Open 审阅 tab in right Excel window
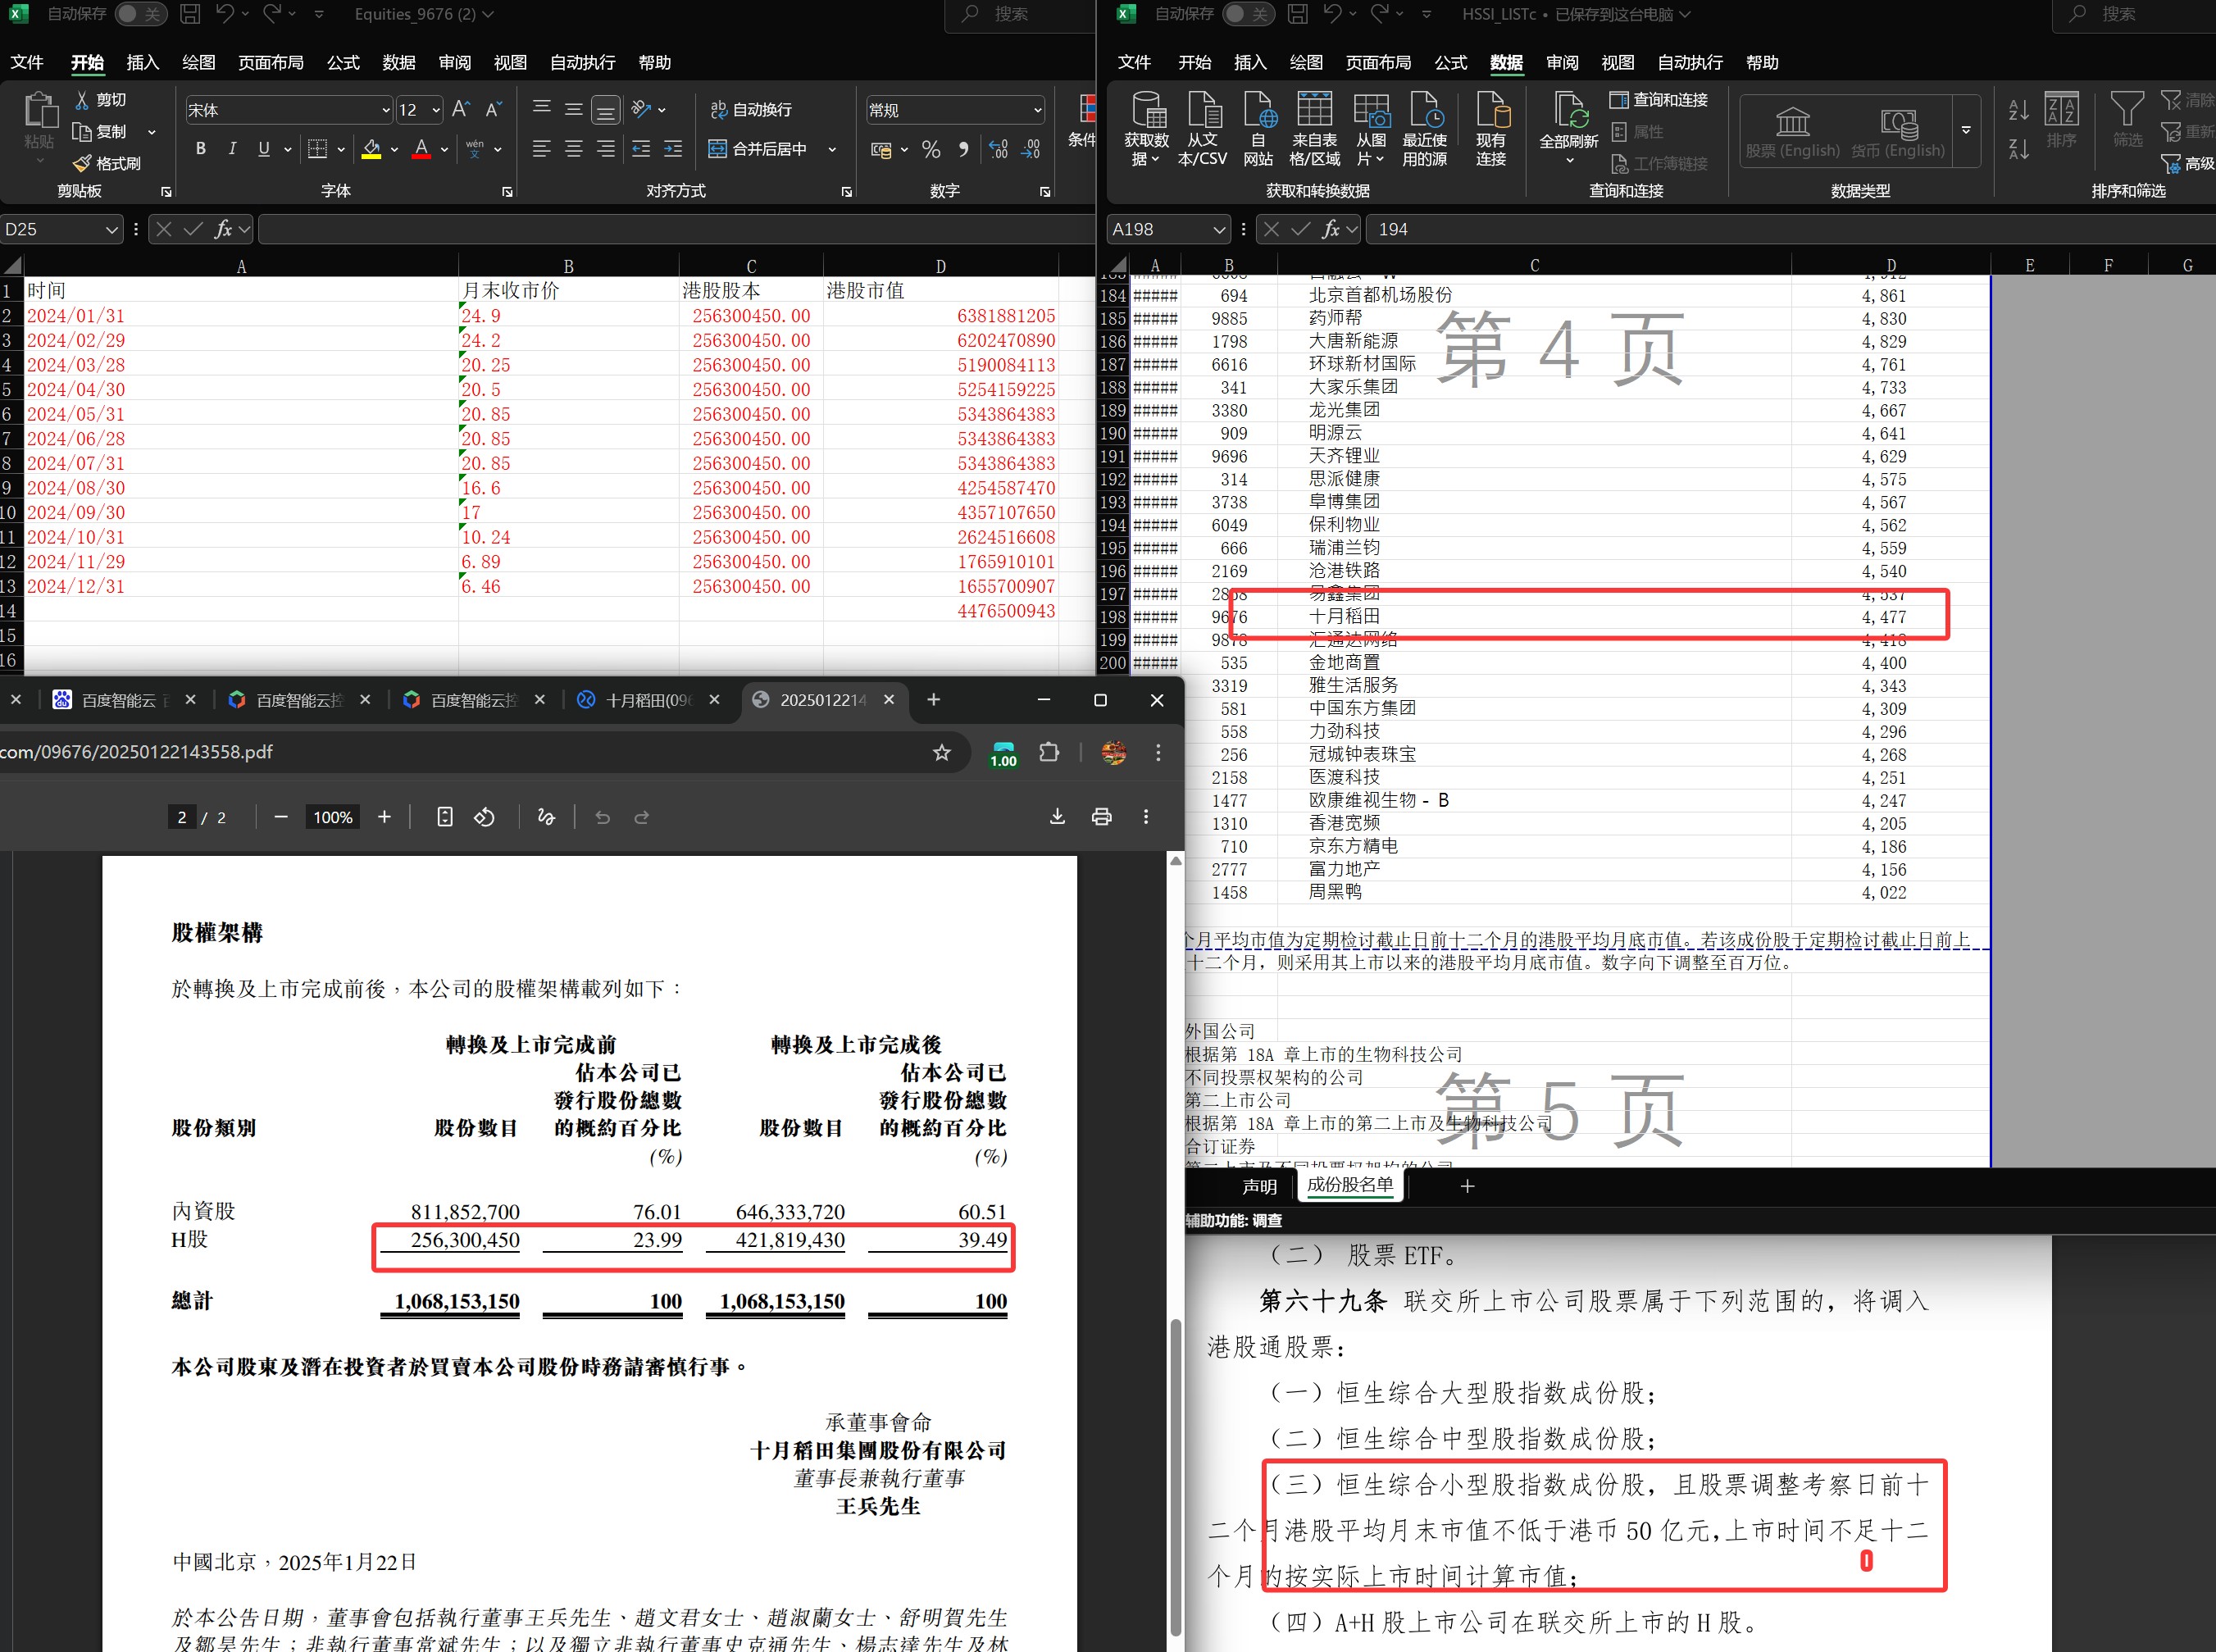The width and height of the screenshot is (2216, 1652). [1562, 62]
